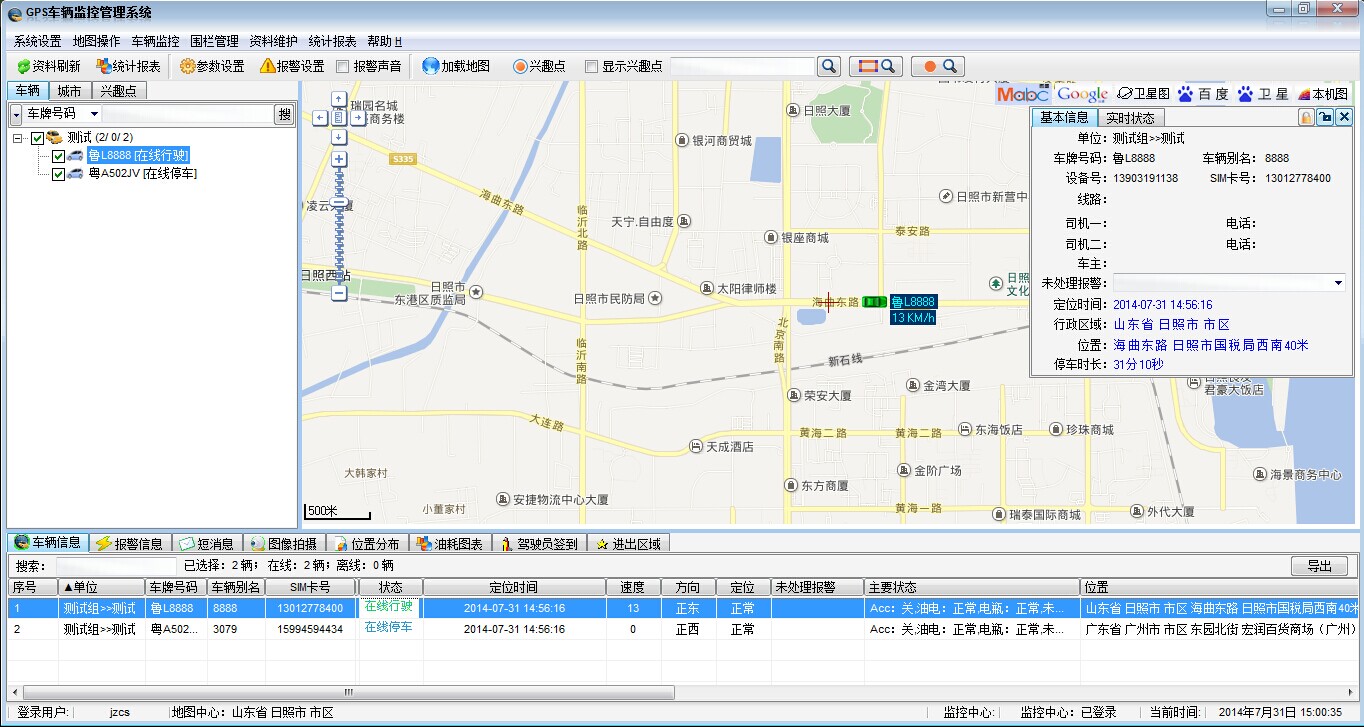
Task: Open the 车辆监控 menu
Action: (x=155, y=41)
